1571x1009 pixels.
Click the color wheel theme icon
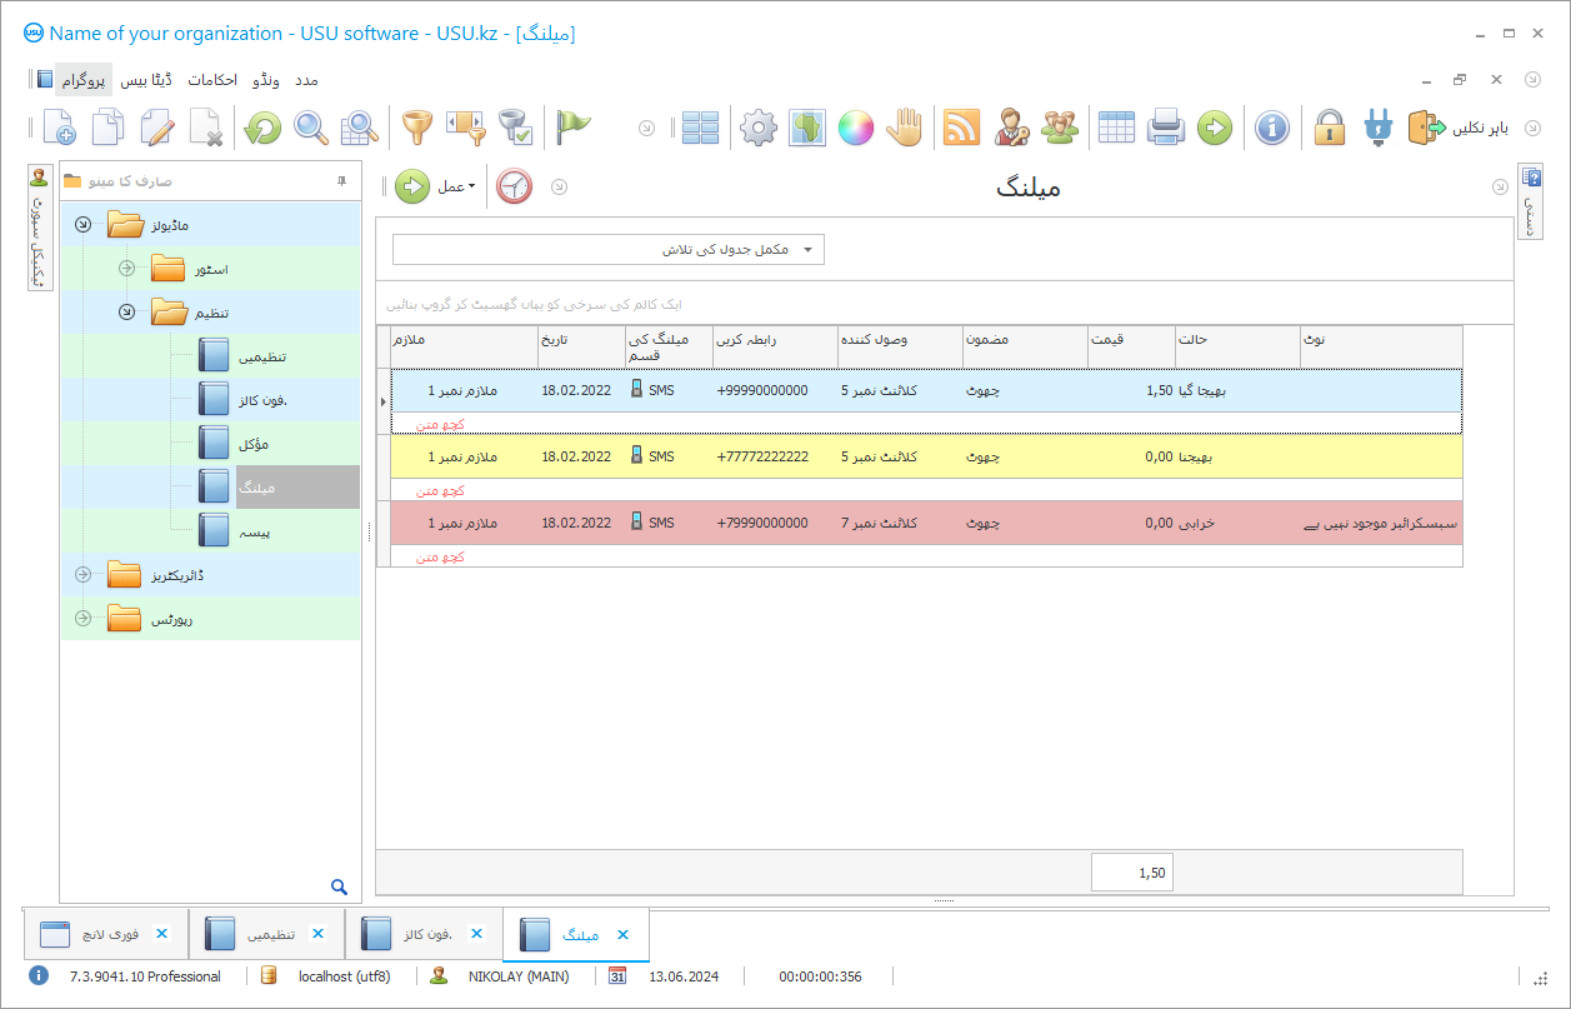click(x=855, y=128)
